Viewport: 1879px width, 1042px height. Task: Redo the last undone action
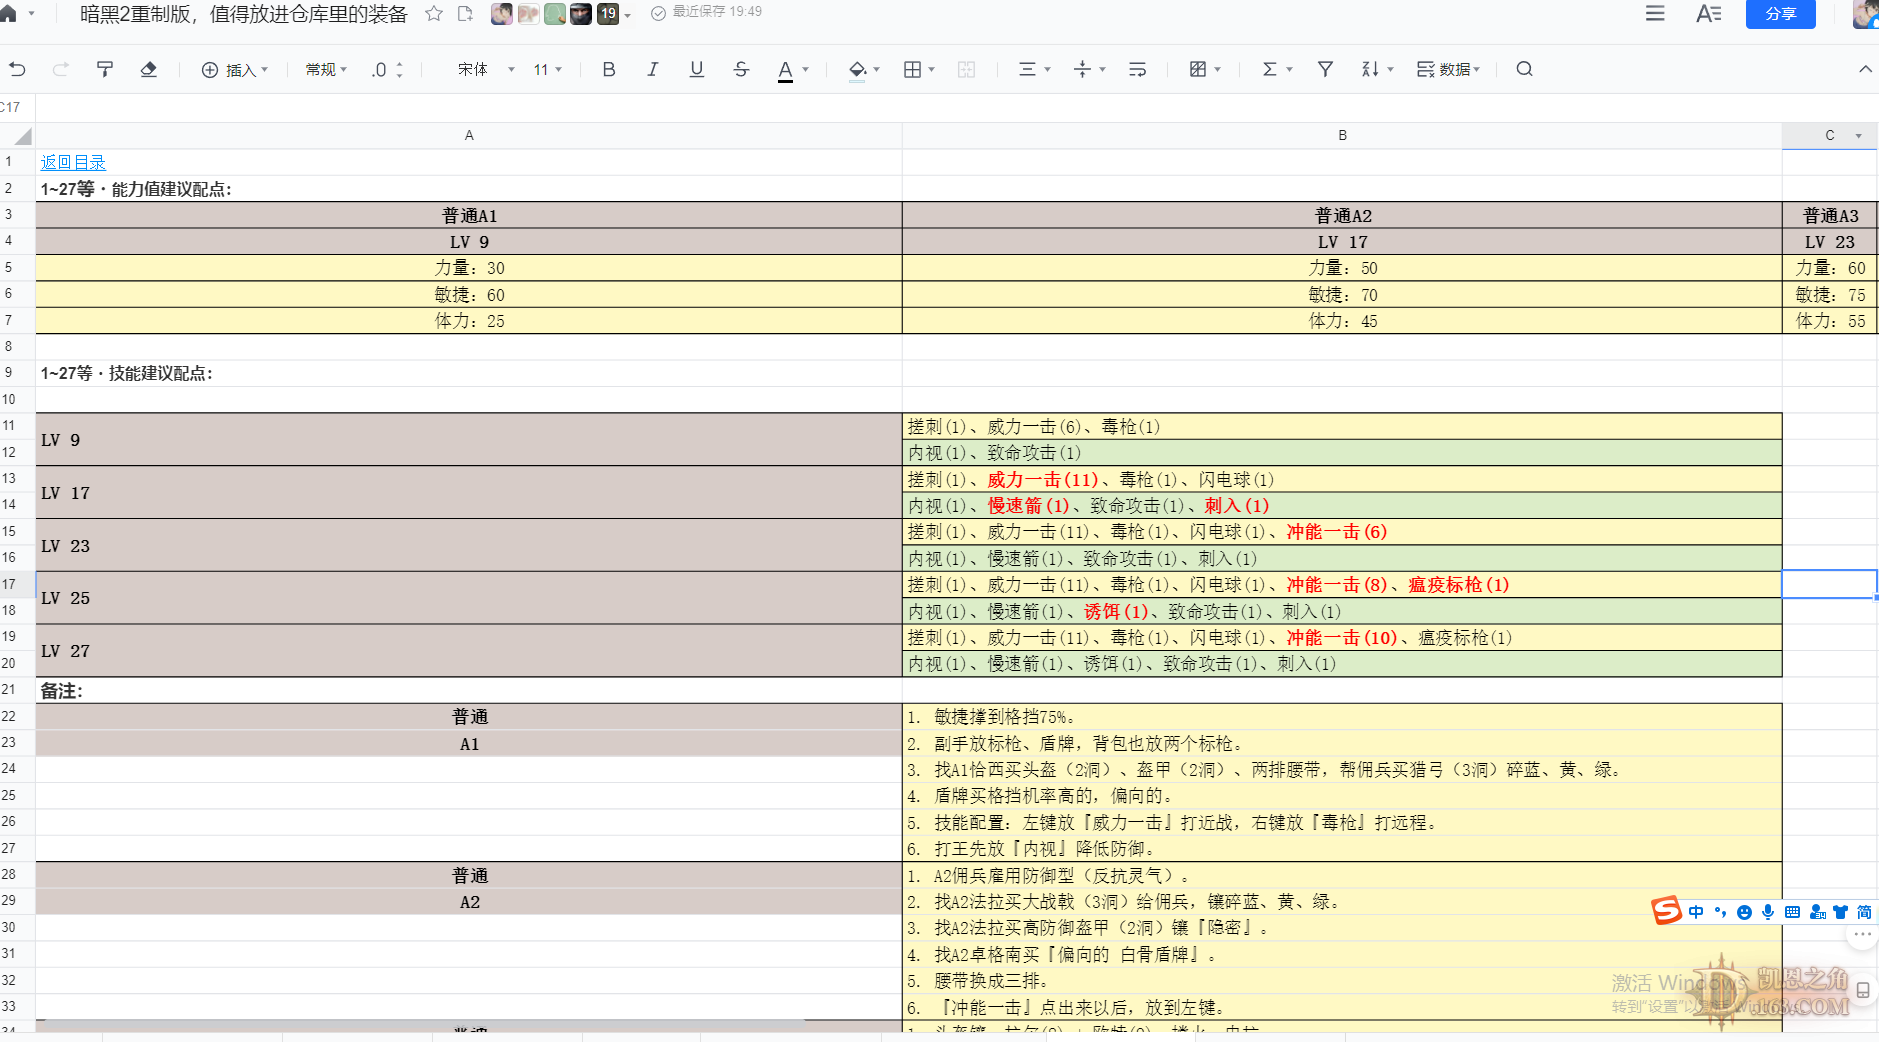61,69
